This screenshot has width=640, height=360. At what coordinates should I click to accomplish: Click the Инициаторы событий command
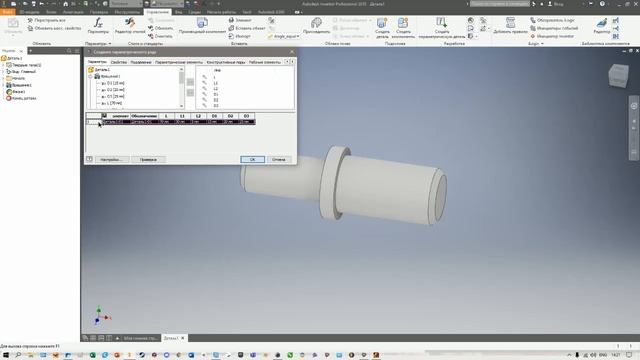click(x=554, y=28)
